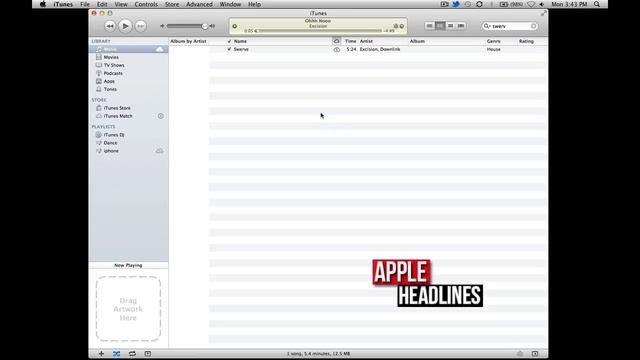640x360 pixels.
Task: Click the 'Excision, Downlink' artist cell
Action: click(x=380, y=49)
